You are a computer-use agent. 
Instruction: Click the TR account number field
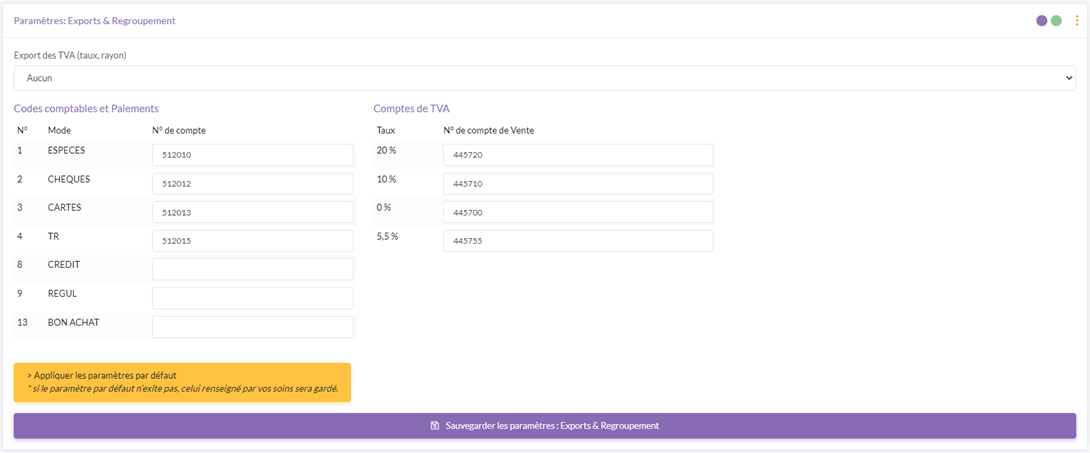[x=252, y=241]
